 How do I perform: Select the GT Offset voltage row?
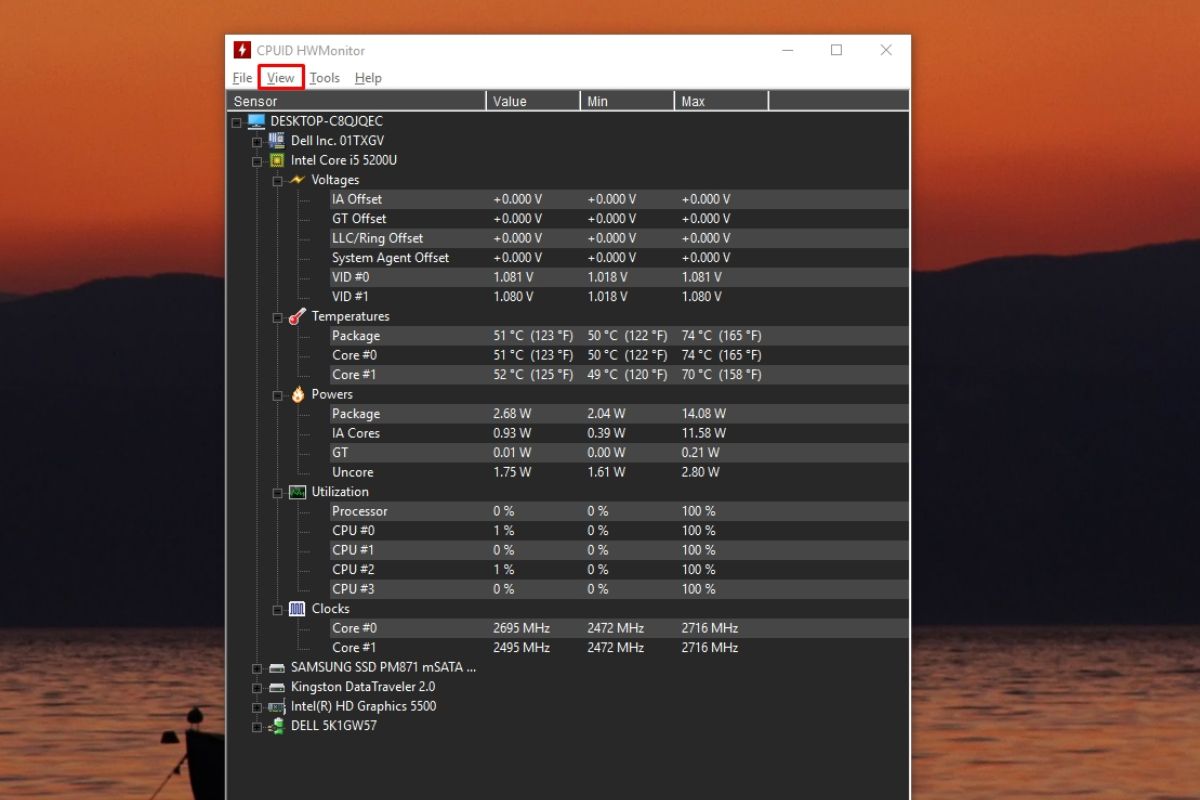click(x=619, y=219)
